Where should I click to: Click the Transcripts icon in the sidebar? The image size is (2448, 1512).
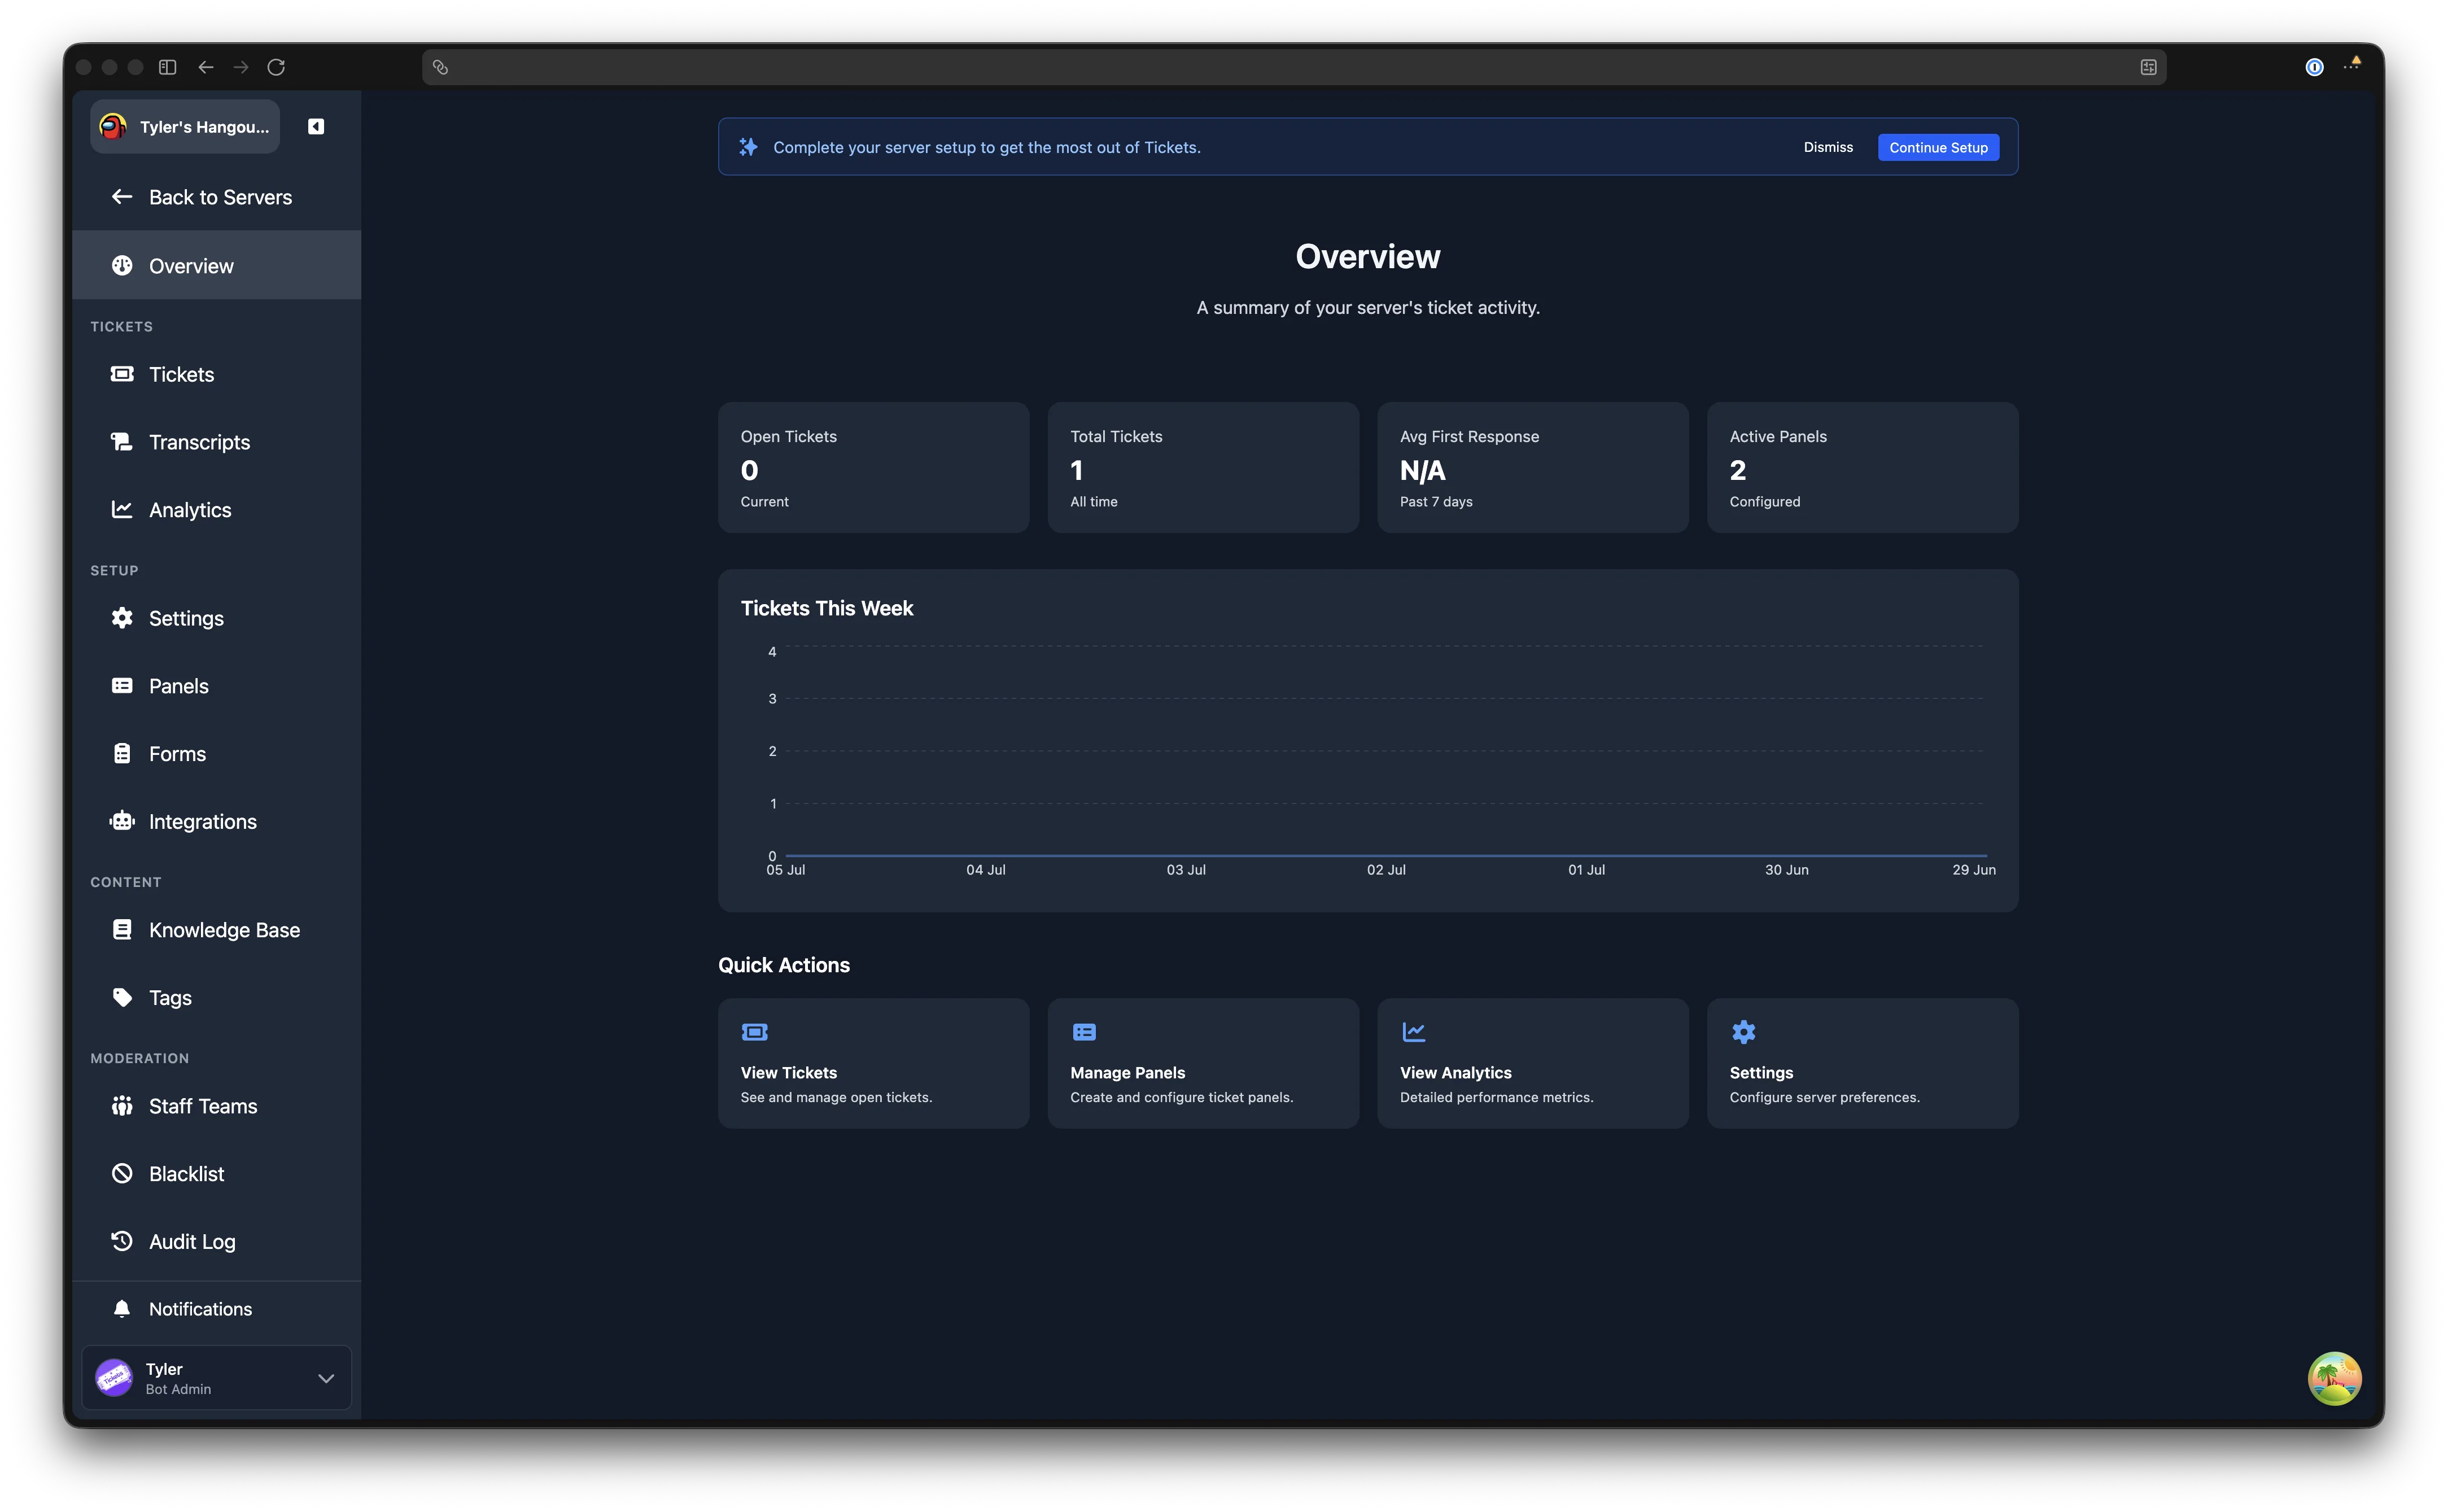tap(122, 441)
